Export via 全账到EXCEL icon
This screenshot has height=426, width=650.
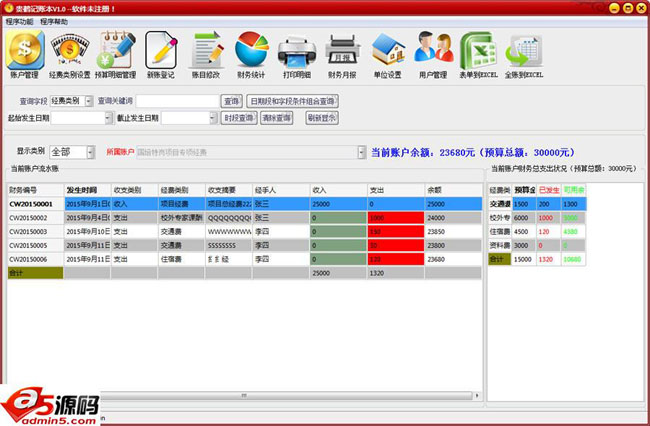(524, 54)
